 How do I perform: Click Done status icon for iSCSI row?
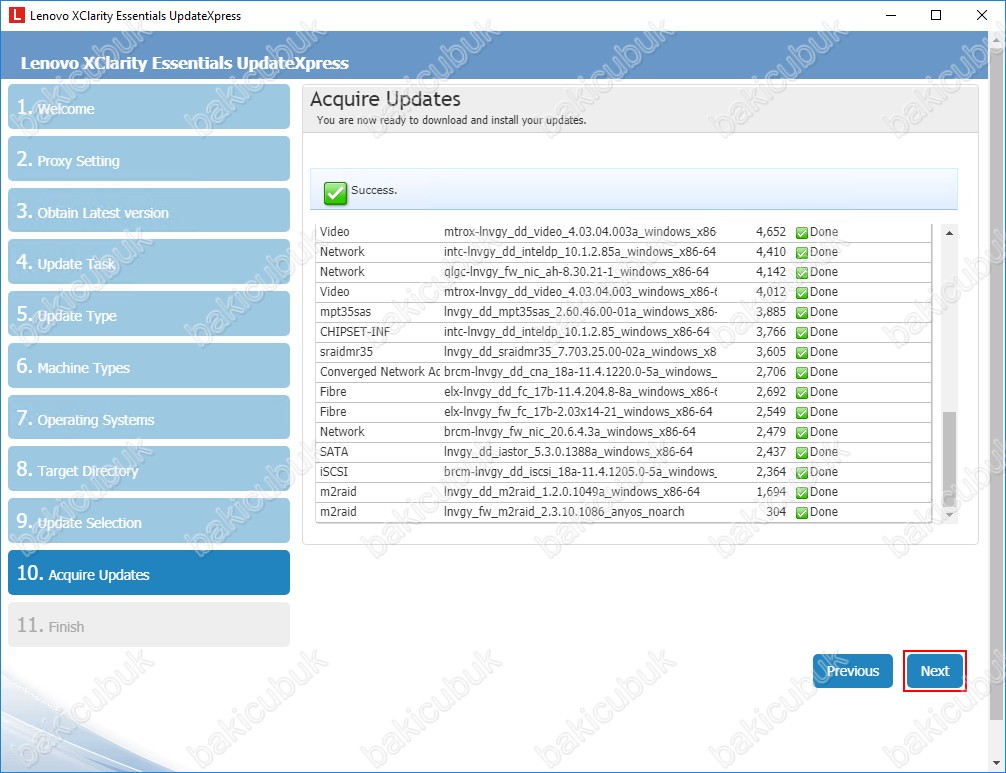(801, 472)
